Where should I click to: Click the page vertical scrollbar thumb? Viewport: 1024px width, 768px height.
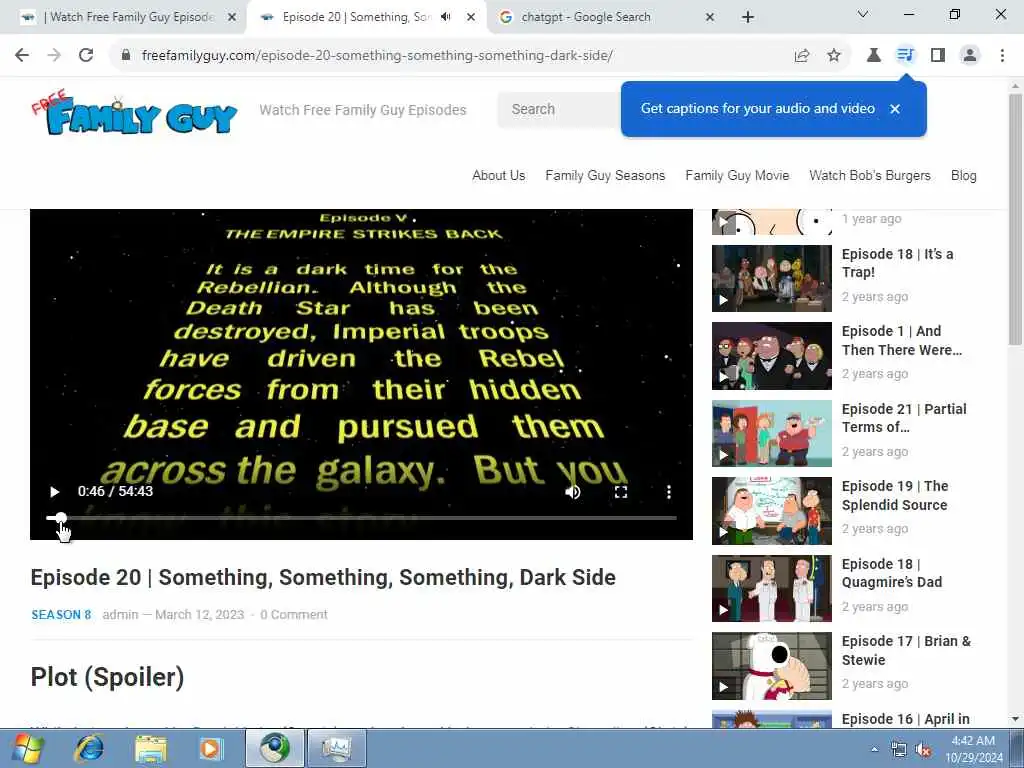1015,219
